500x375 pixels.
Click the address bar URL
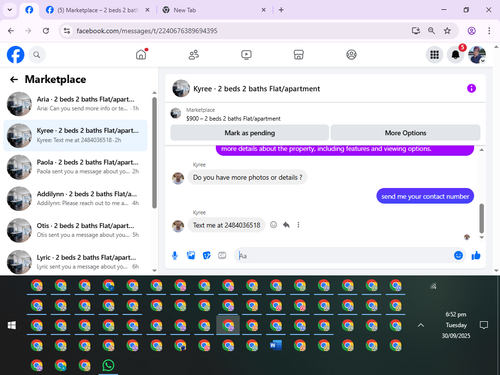pyautogui.click(x=147, y=31)
